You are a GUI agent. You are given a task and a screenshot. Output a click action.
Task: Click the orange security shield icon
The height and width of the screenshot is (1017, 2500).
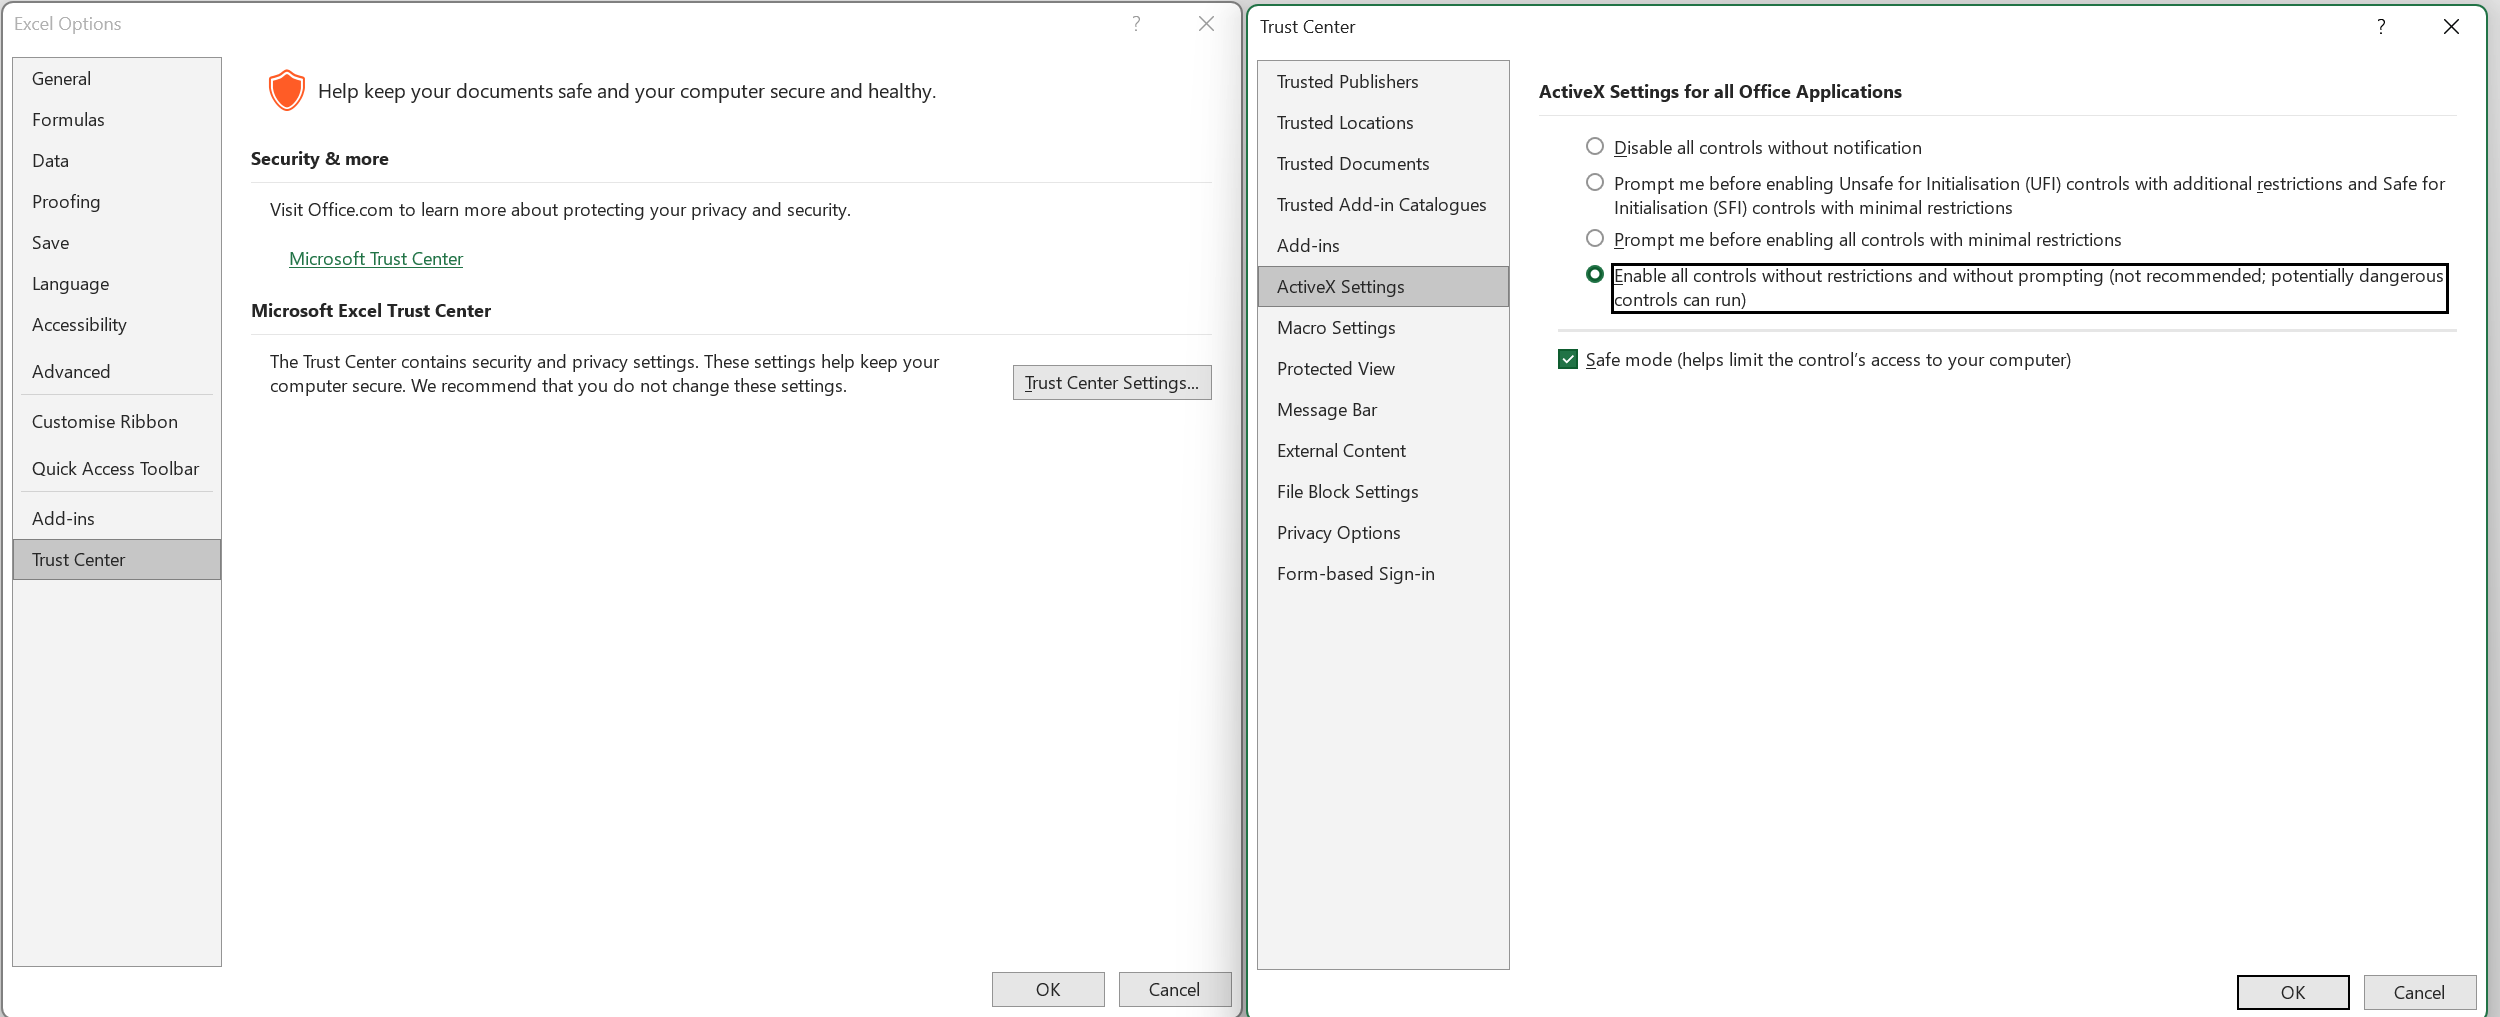pos(287,91)
